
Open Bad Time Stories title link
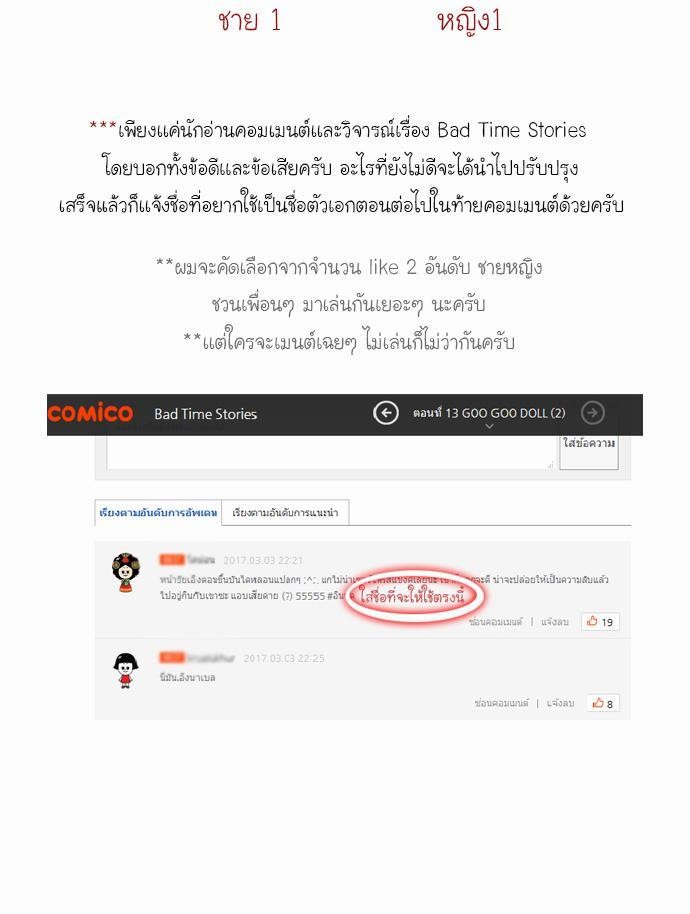click(206, 414)
